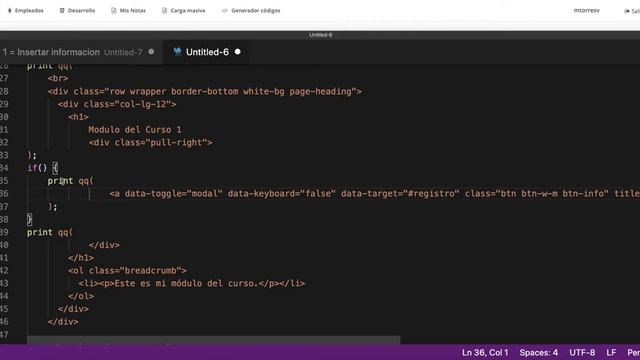Open the Empleados menu item

click(25, 11)
